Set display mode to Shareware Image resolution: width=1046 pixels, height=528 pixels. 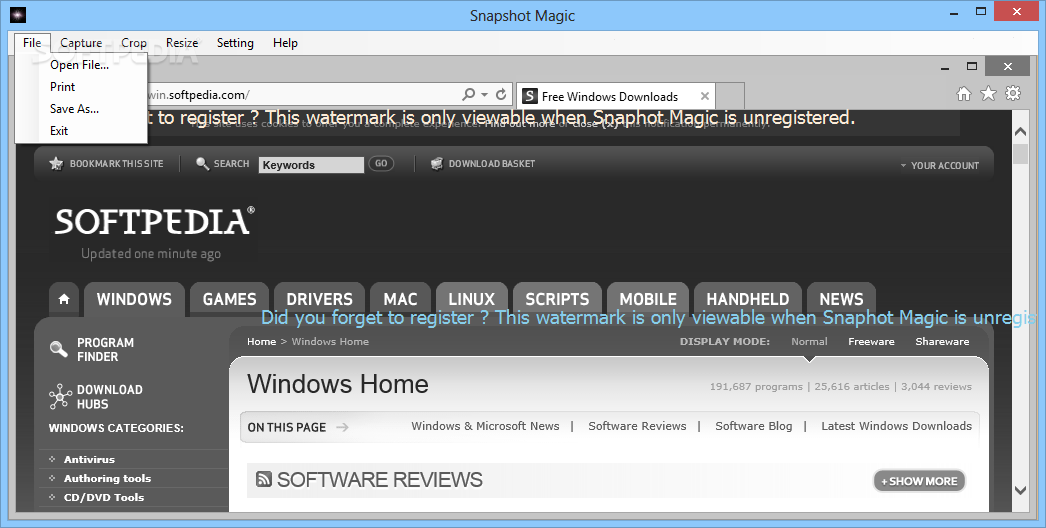pos(942,341)
